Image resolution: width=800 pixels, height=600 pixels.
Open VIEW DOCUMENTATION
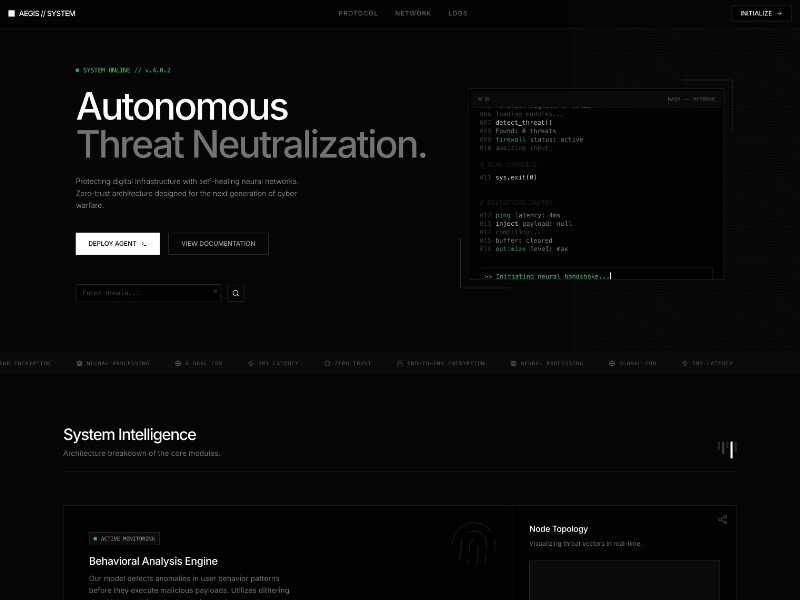tap(218, 243)
